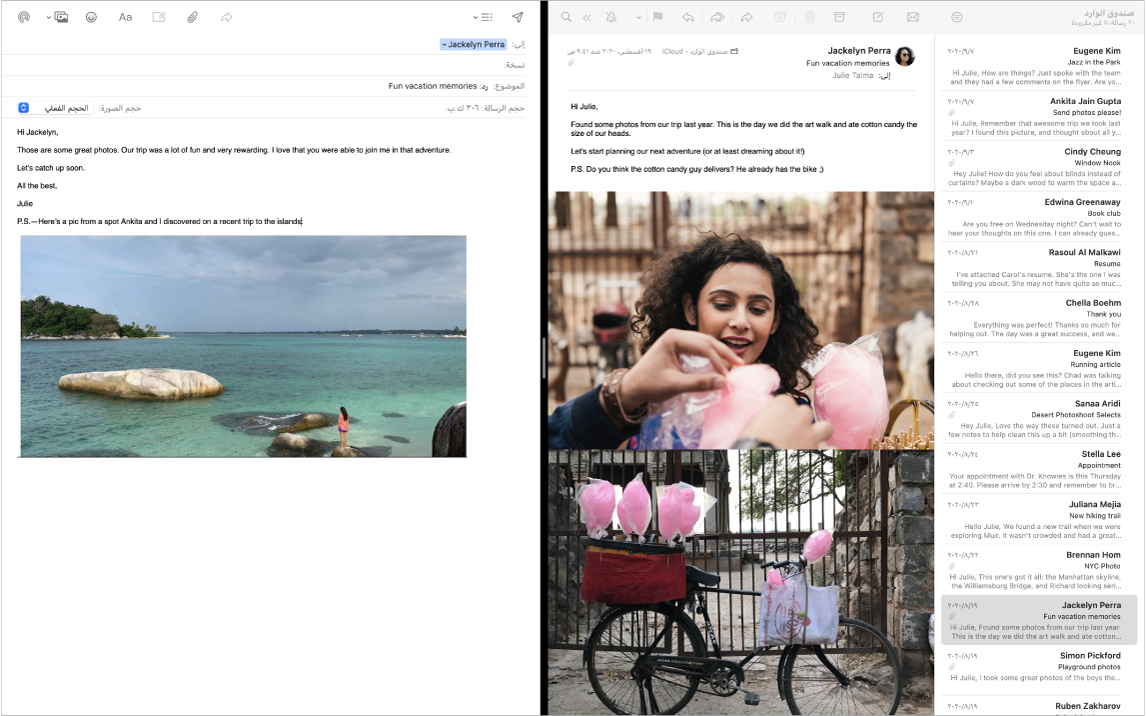1146x716 pixels.
Task: Open the image size popup (الحجم الفعلي)
Action: [x=55, y=108]
